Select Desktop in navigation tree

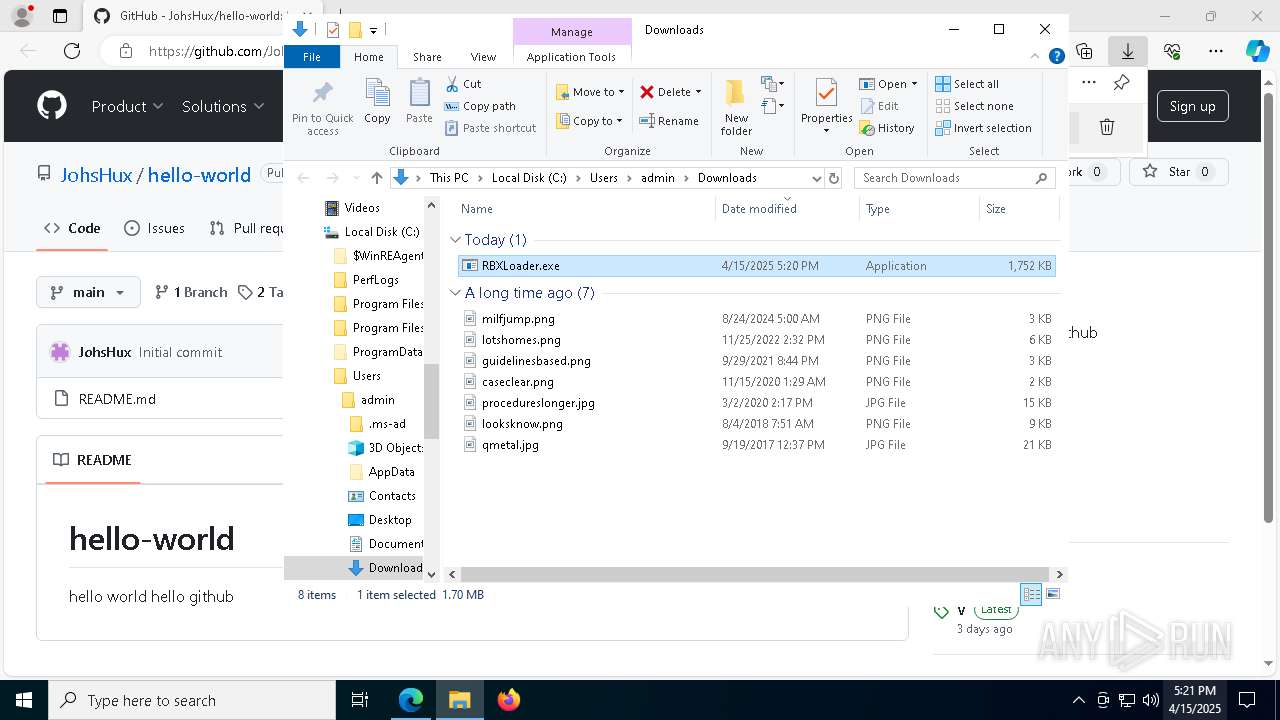point(379,520)
